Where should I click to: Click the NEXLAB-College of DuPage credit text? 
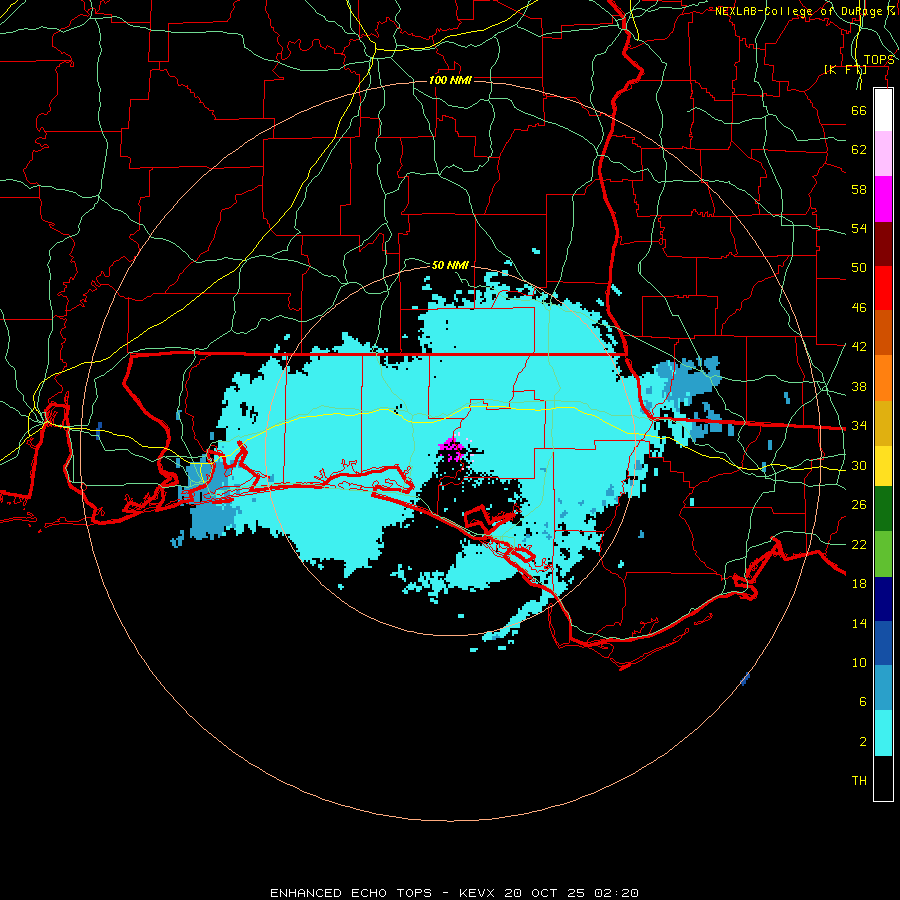[804, 11]
